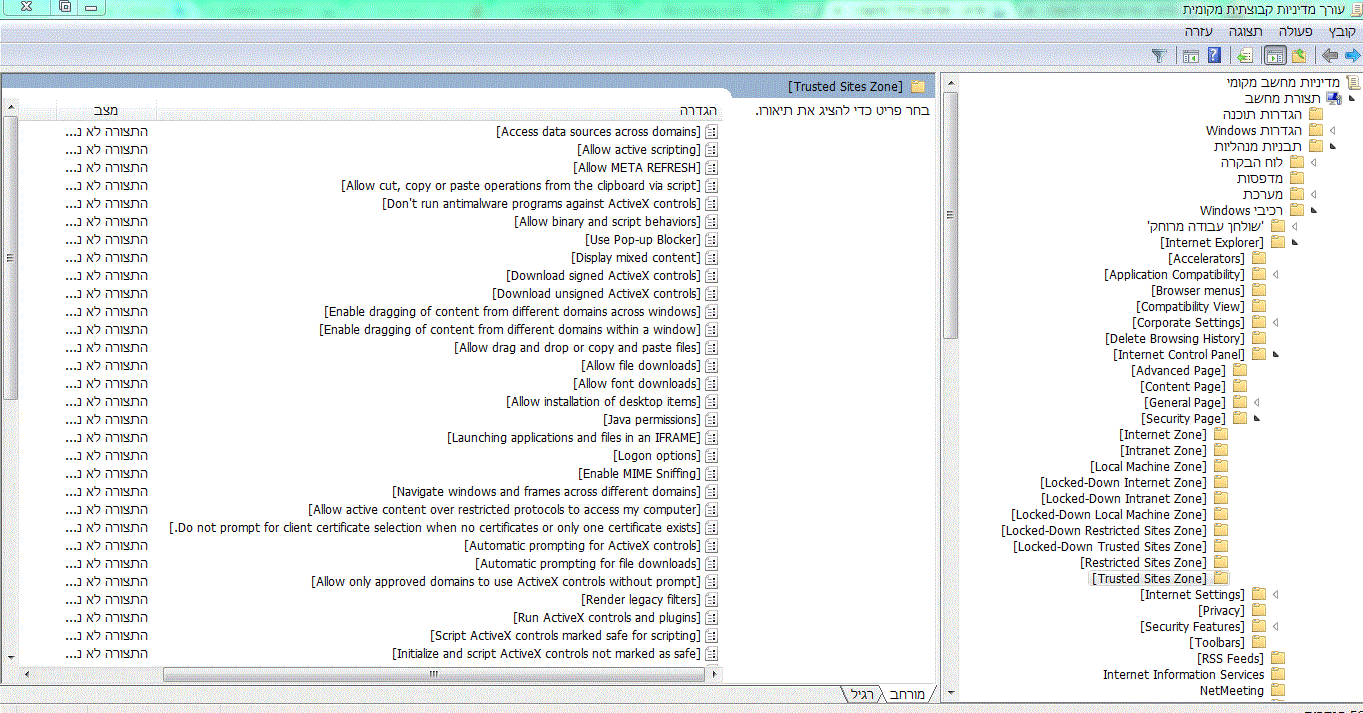Select the Local Machine Zone tree item
The height and width of the screenshot is (713, 1363).
(x=1148, y=467)
